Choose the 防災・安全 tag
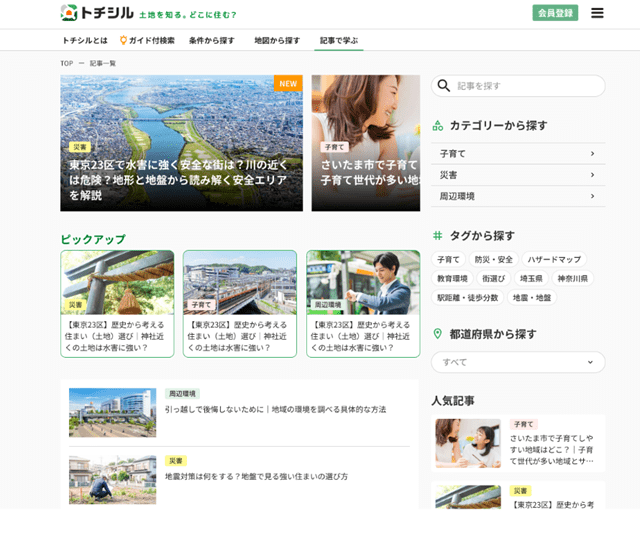 click(493, 259)
